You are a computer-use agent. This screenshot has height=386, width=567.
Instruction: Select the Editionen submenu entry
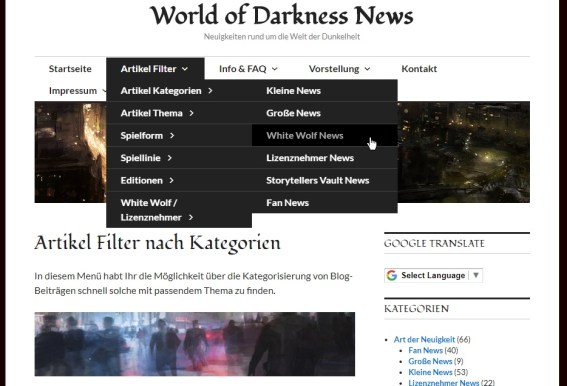[x=179, y=181]
